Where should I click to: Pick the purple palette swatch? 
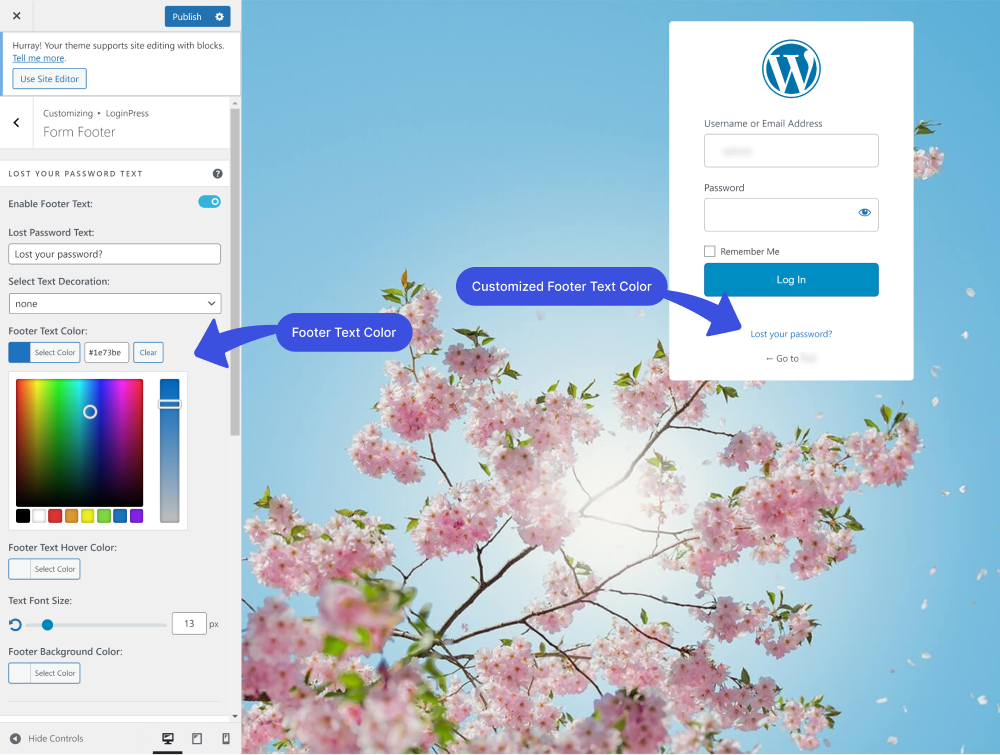(136, 516)
